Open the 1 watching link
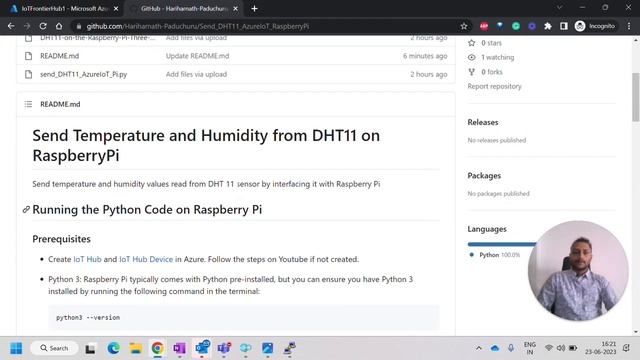This screenshot has width=640, height=360. [491, 58]
